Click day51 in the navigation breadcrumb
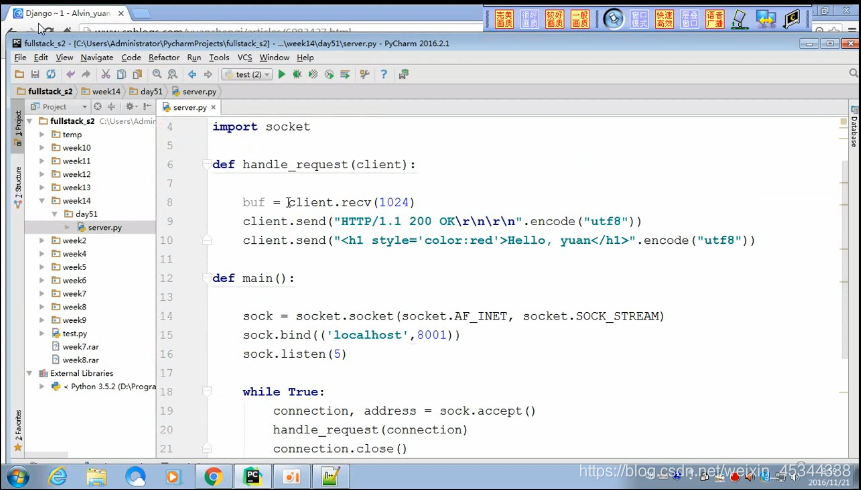 (146, 91)
